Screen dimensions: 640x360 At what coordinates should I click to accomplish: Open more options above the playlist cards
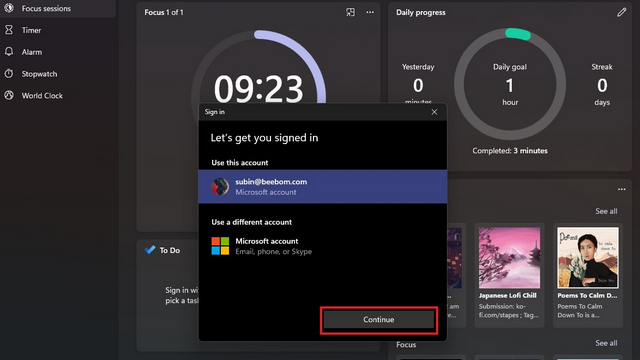[622, 189]
